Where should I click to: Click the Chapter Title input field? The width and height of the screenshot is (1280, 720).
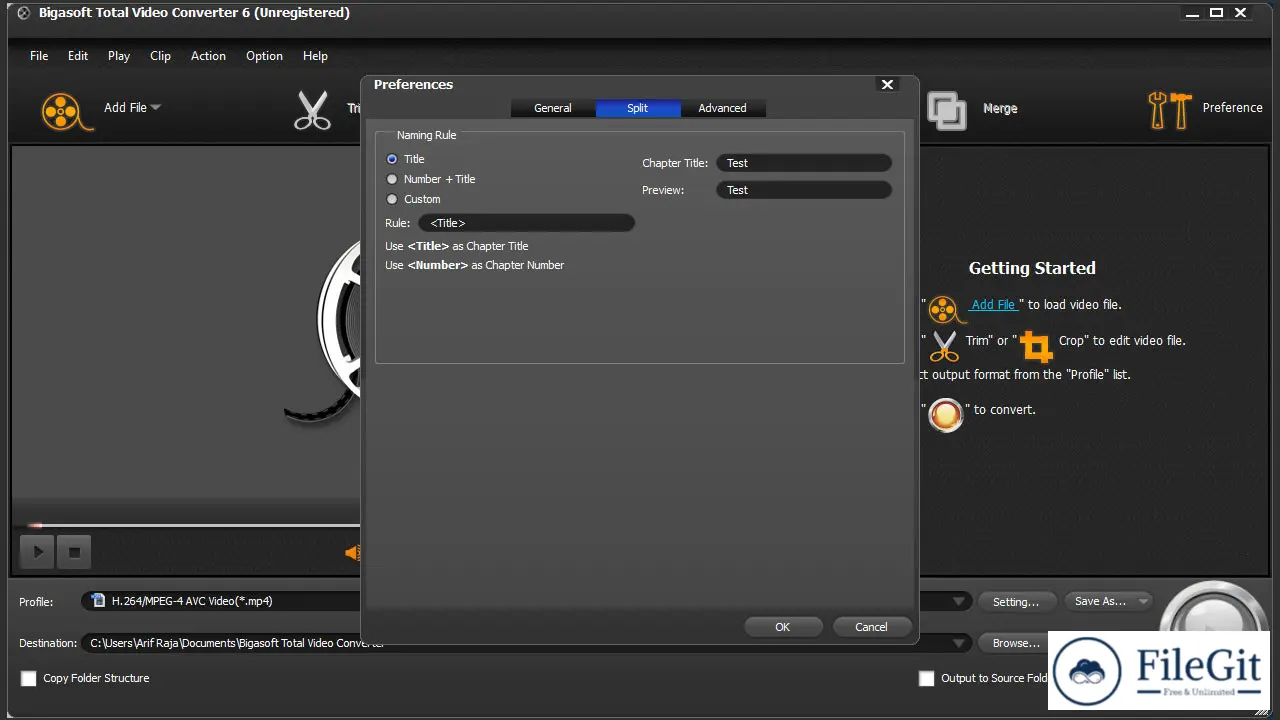coord(804,163)
